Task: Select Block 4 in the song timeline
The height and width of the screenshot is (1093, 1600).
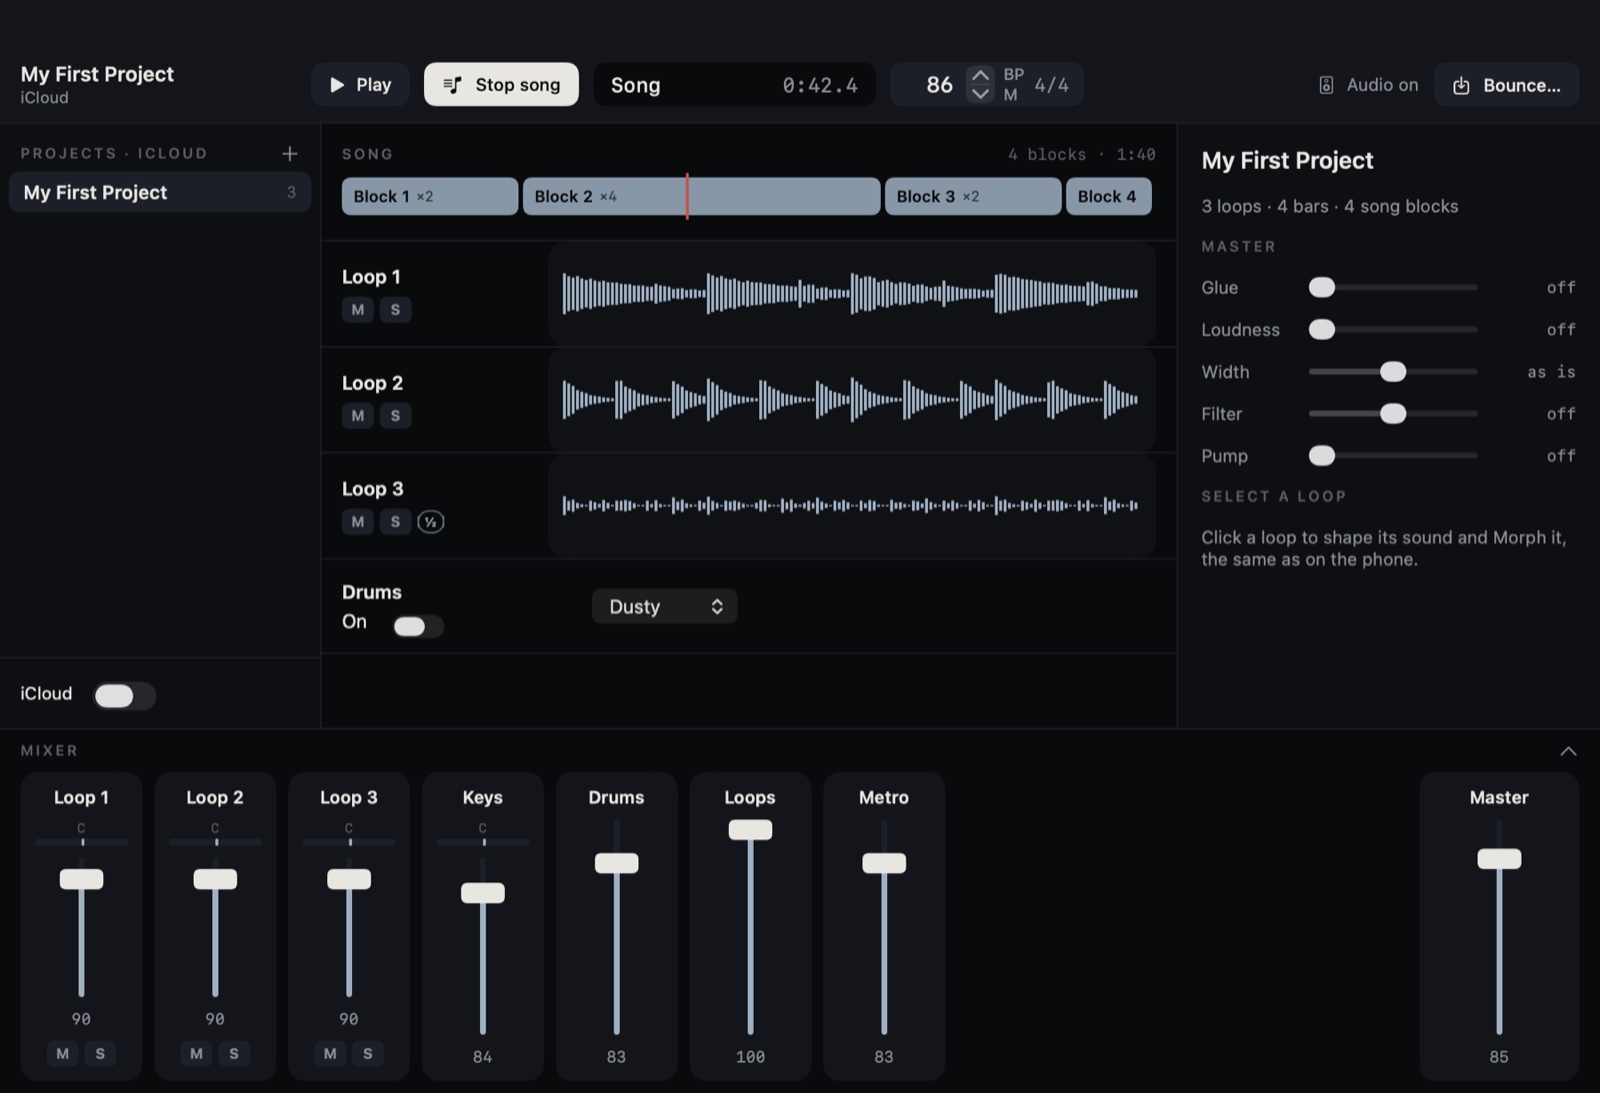Action: 1108,196
